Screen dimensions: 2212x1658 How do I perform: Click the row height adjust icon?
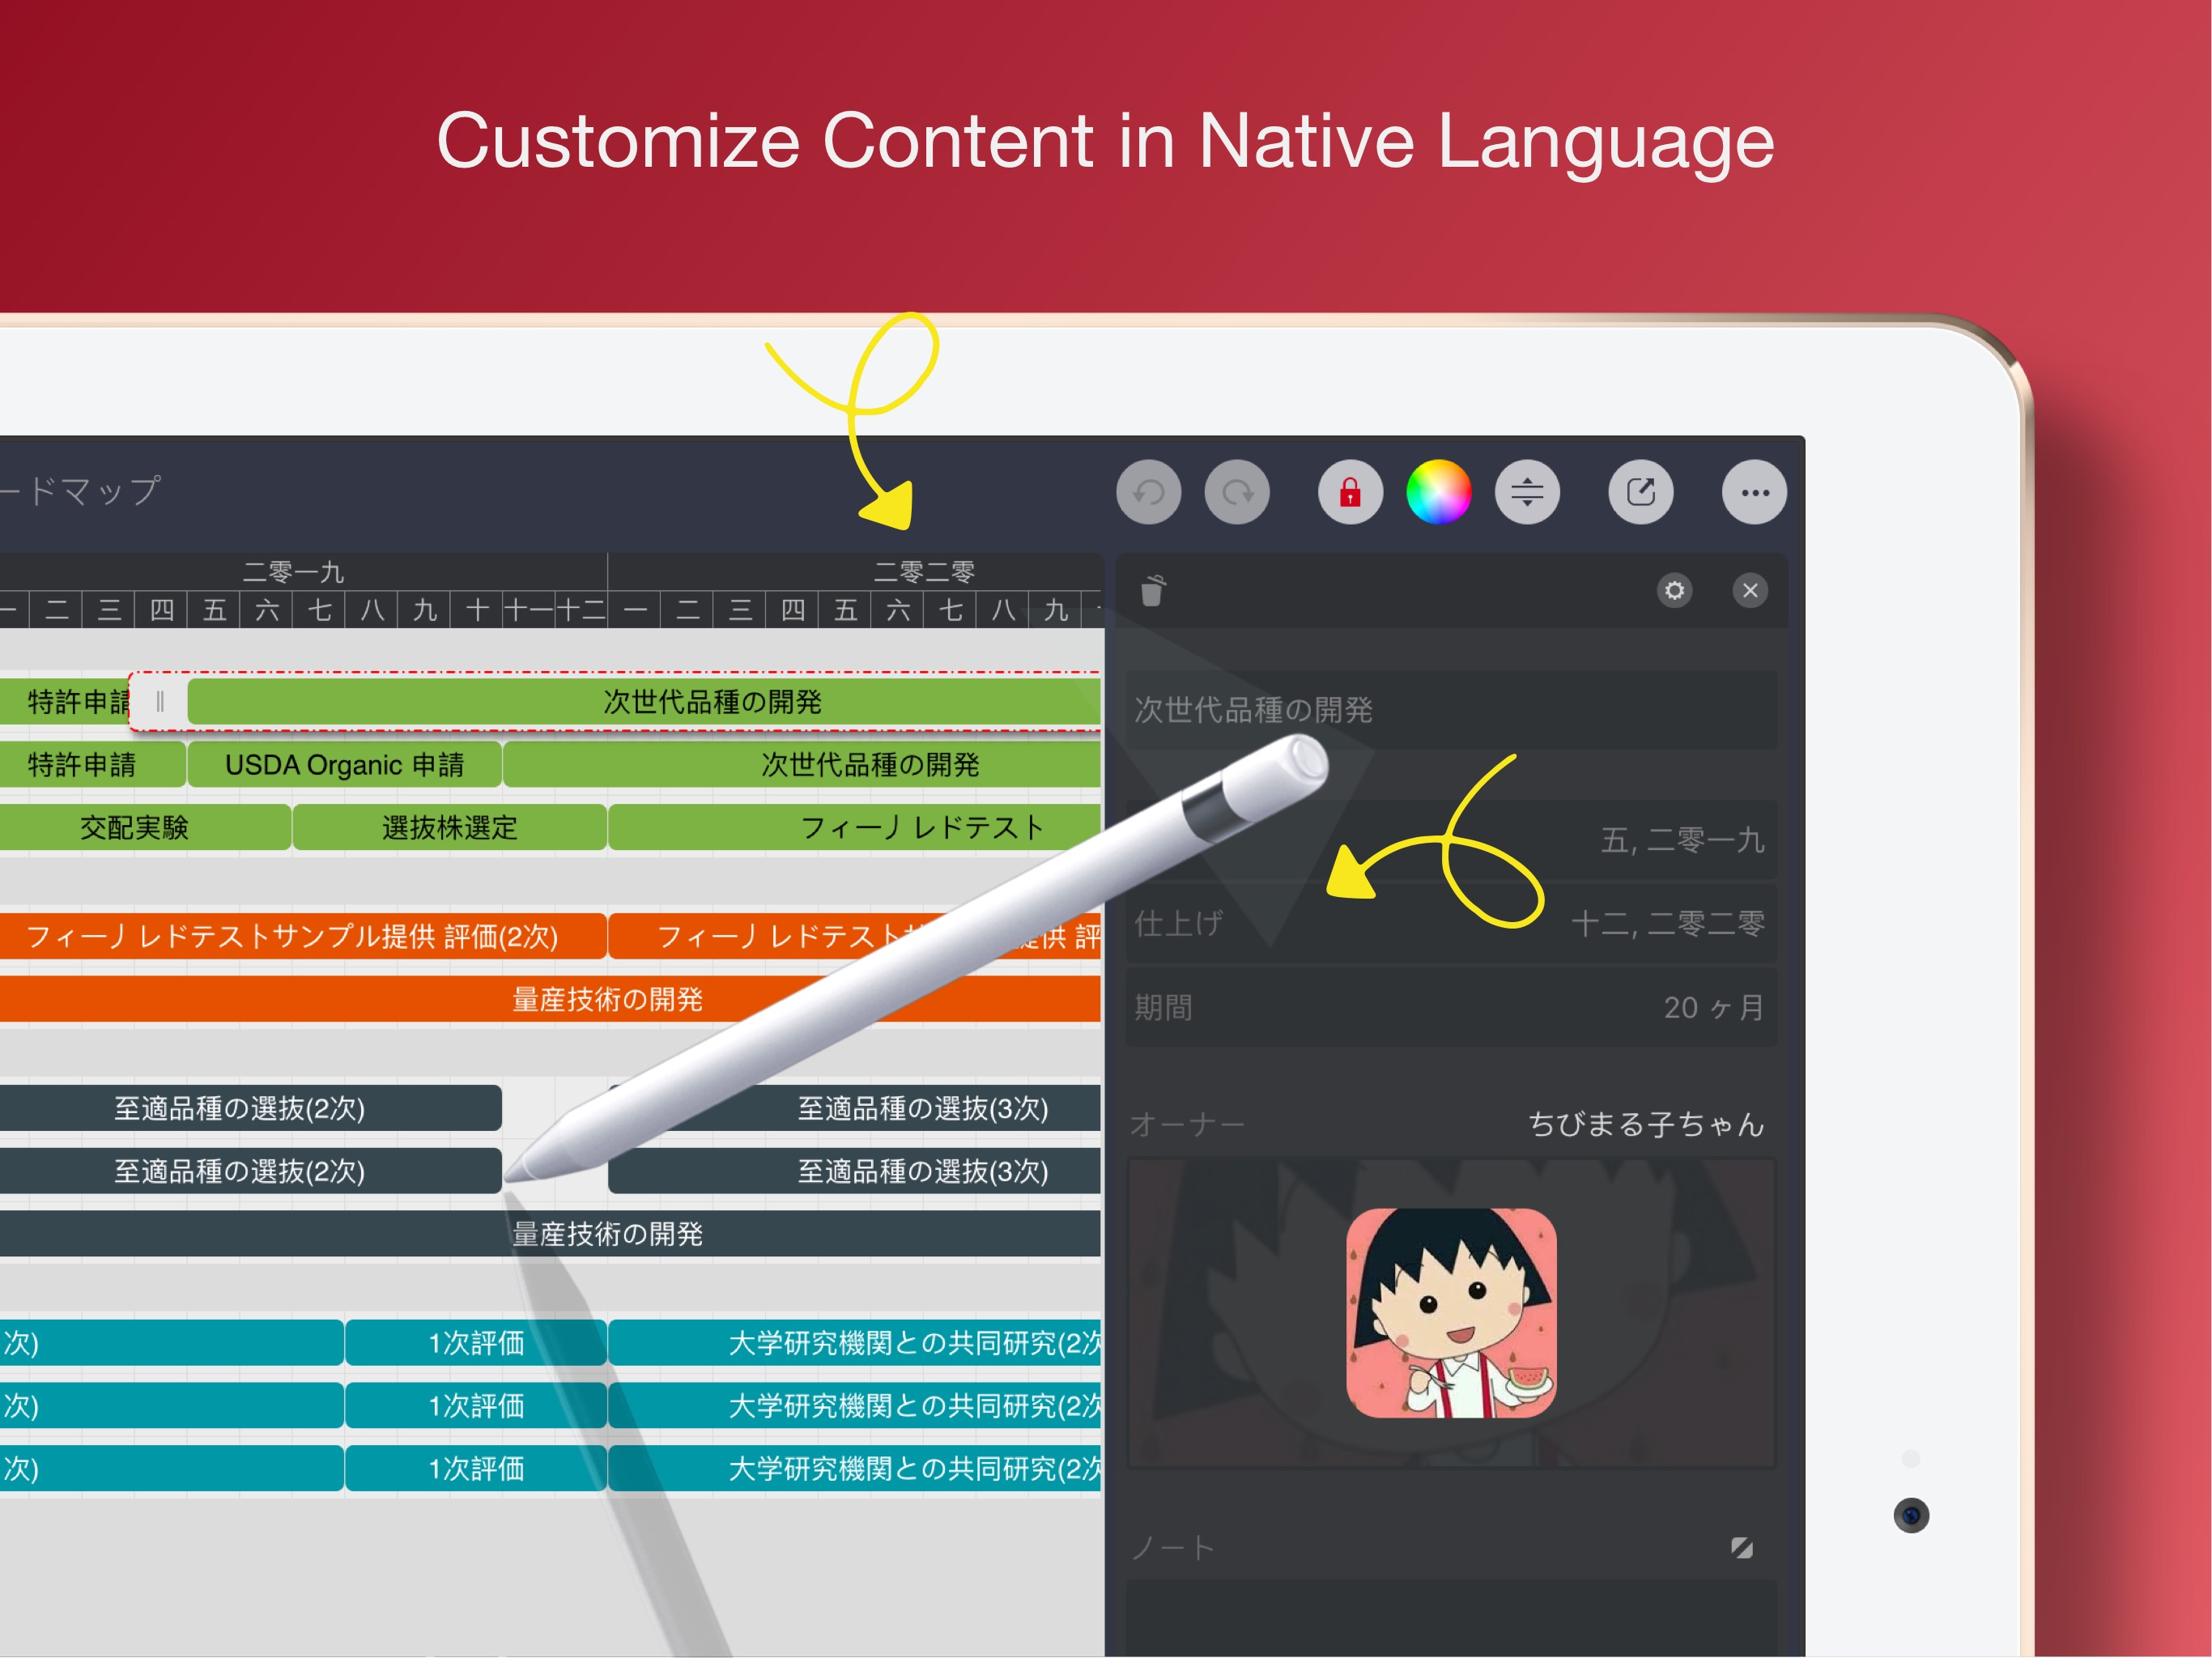coord(1527,492)
